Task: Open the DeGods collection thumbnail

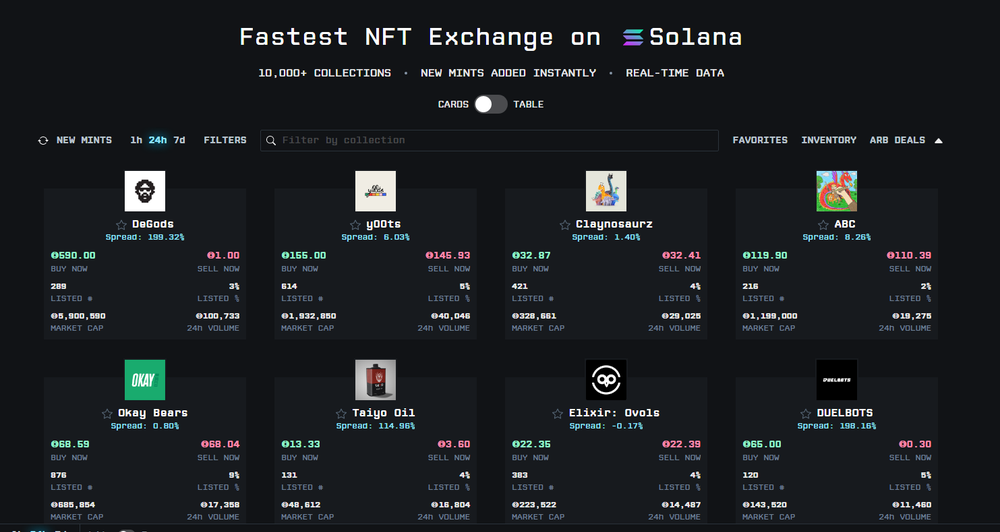Action: [x=145, y=191]
